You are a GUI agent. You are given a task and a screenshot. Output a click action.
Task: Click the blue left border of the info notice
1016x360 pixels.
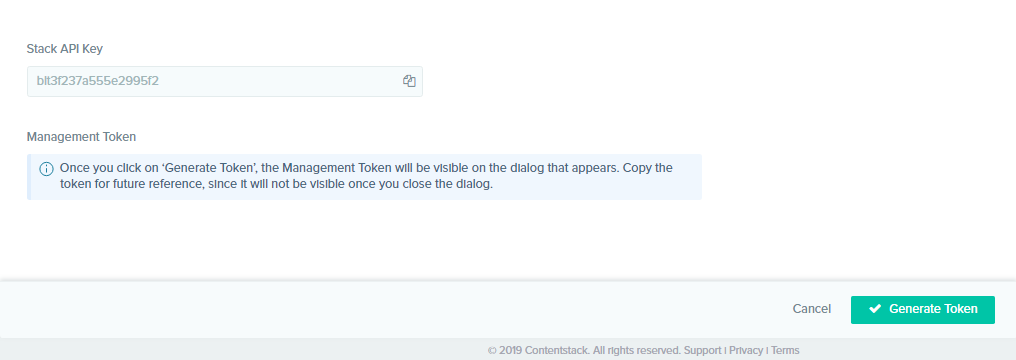(x=29, y=177)
